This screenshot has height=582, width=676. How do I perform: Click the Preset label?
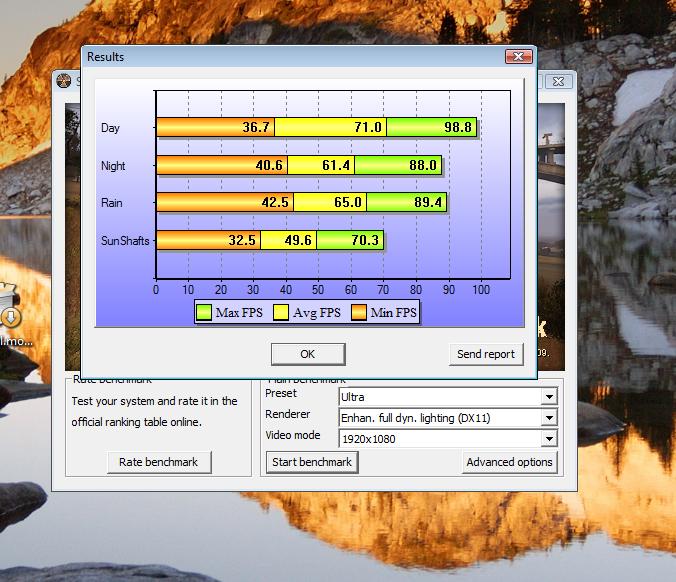pyautogui.click(x=281, y=393)
